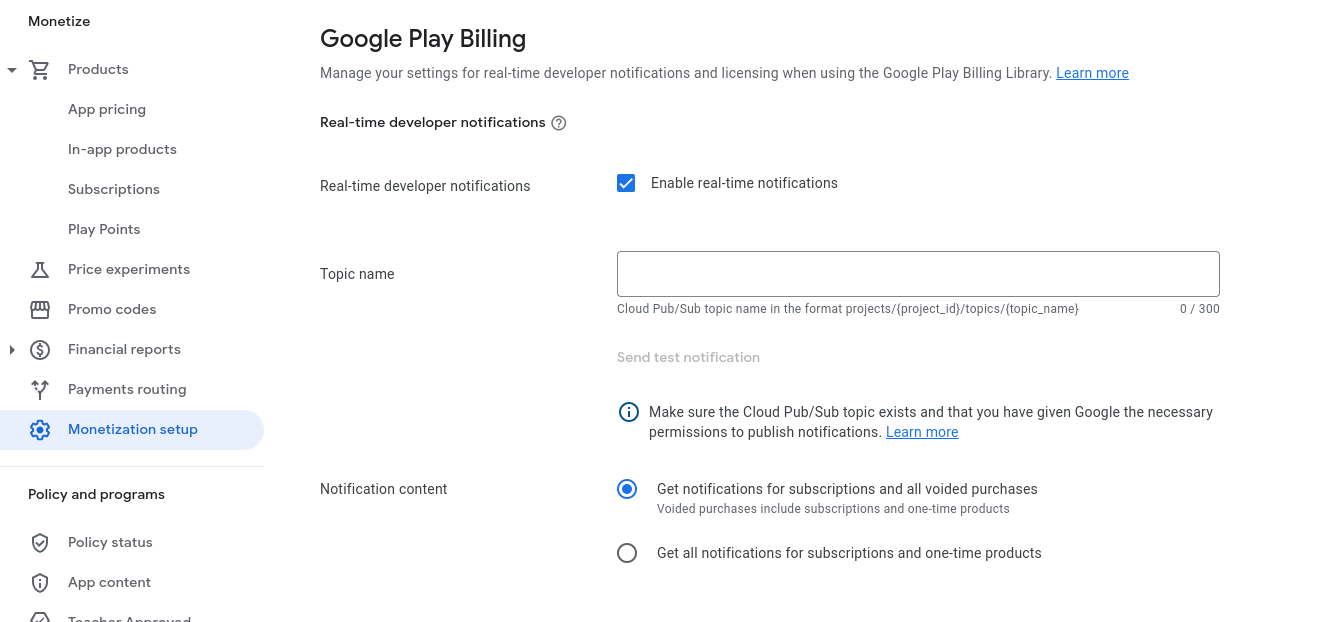This screenshot has height=622, width=1328.
Task: Select notifications for subscriptions and all voided purchases
Action: [627, 489]
